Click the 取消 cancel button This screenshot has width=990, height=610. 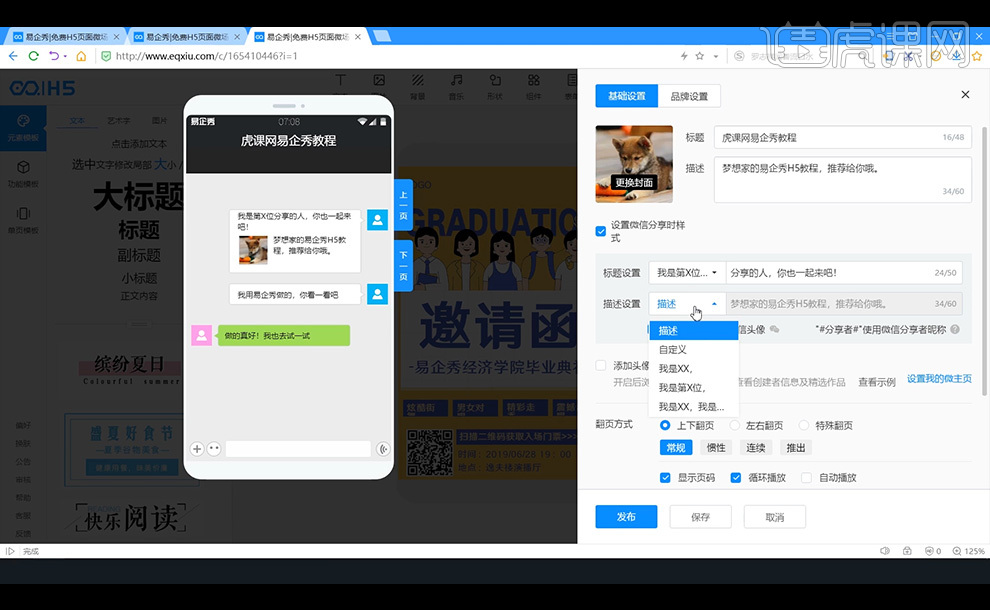[x=775, y=517]
